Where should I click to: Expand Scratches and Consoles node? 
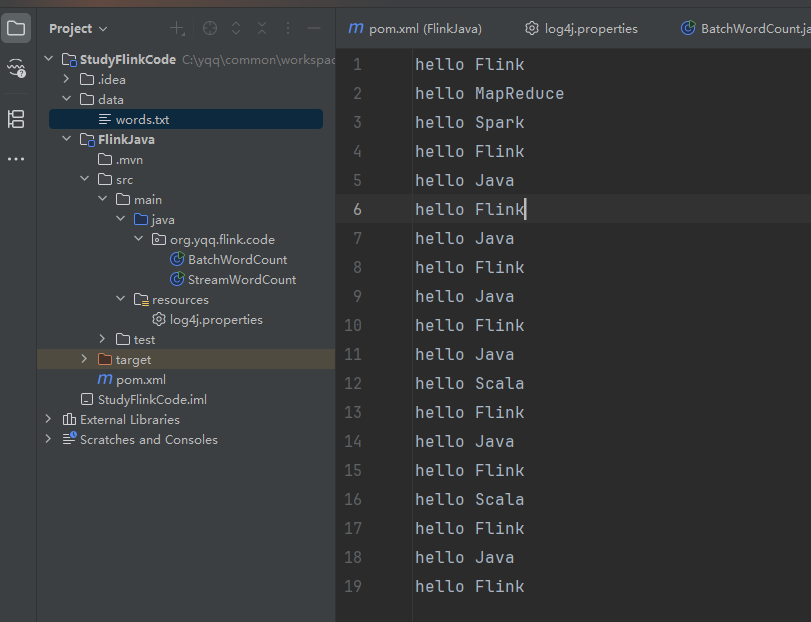(49, 439)
